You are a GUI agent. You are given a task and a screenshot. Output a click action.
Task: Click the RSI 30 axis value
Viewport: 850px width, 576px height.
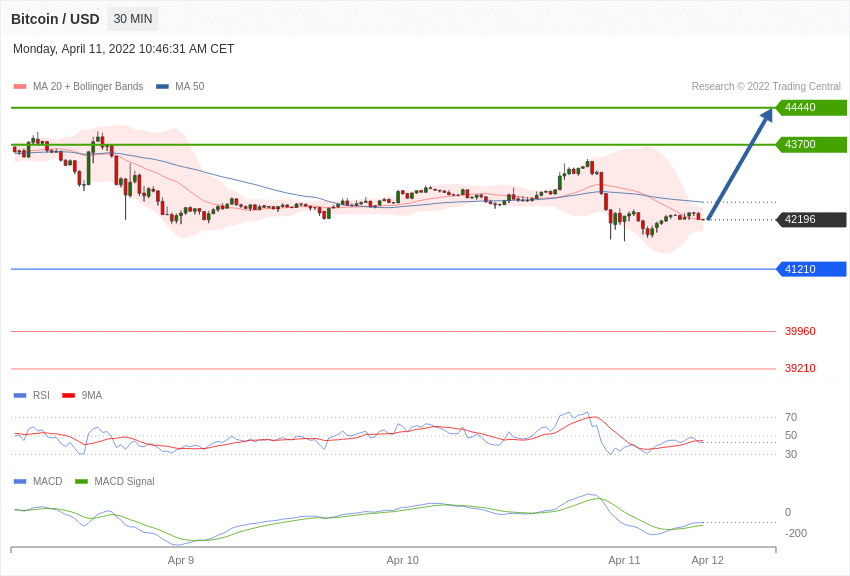[791, 454]
